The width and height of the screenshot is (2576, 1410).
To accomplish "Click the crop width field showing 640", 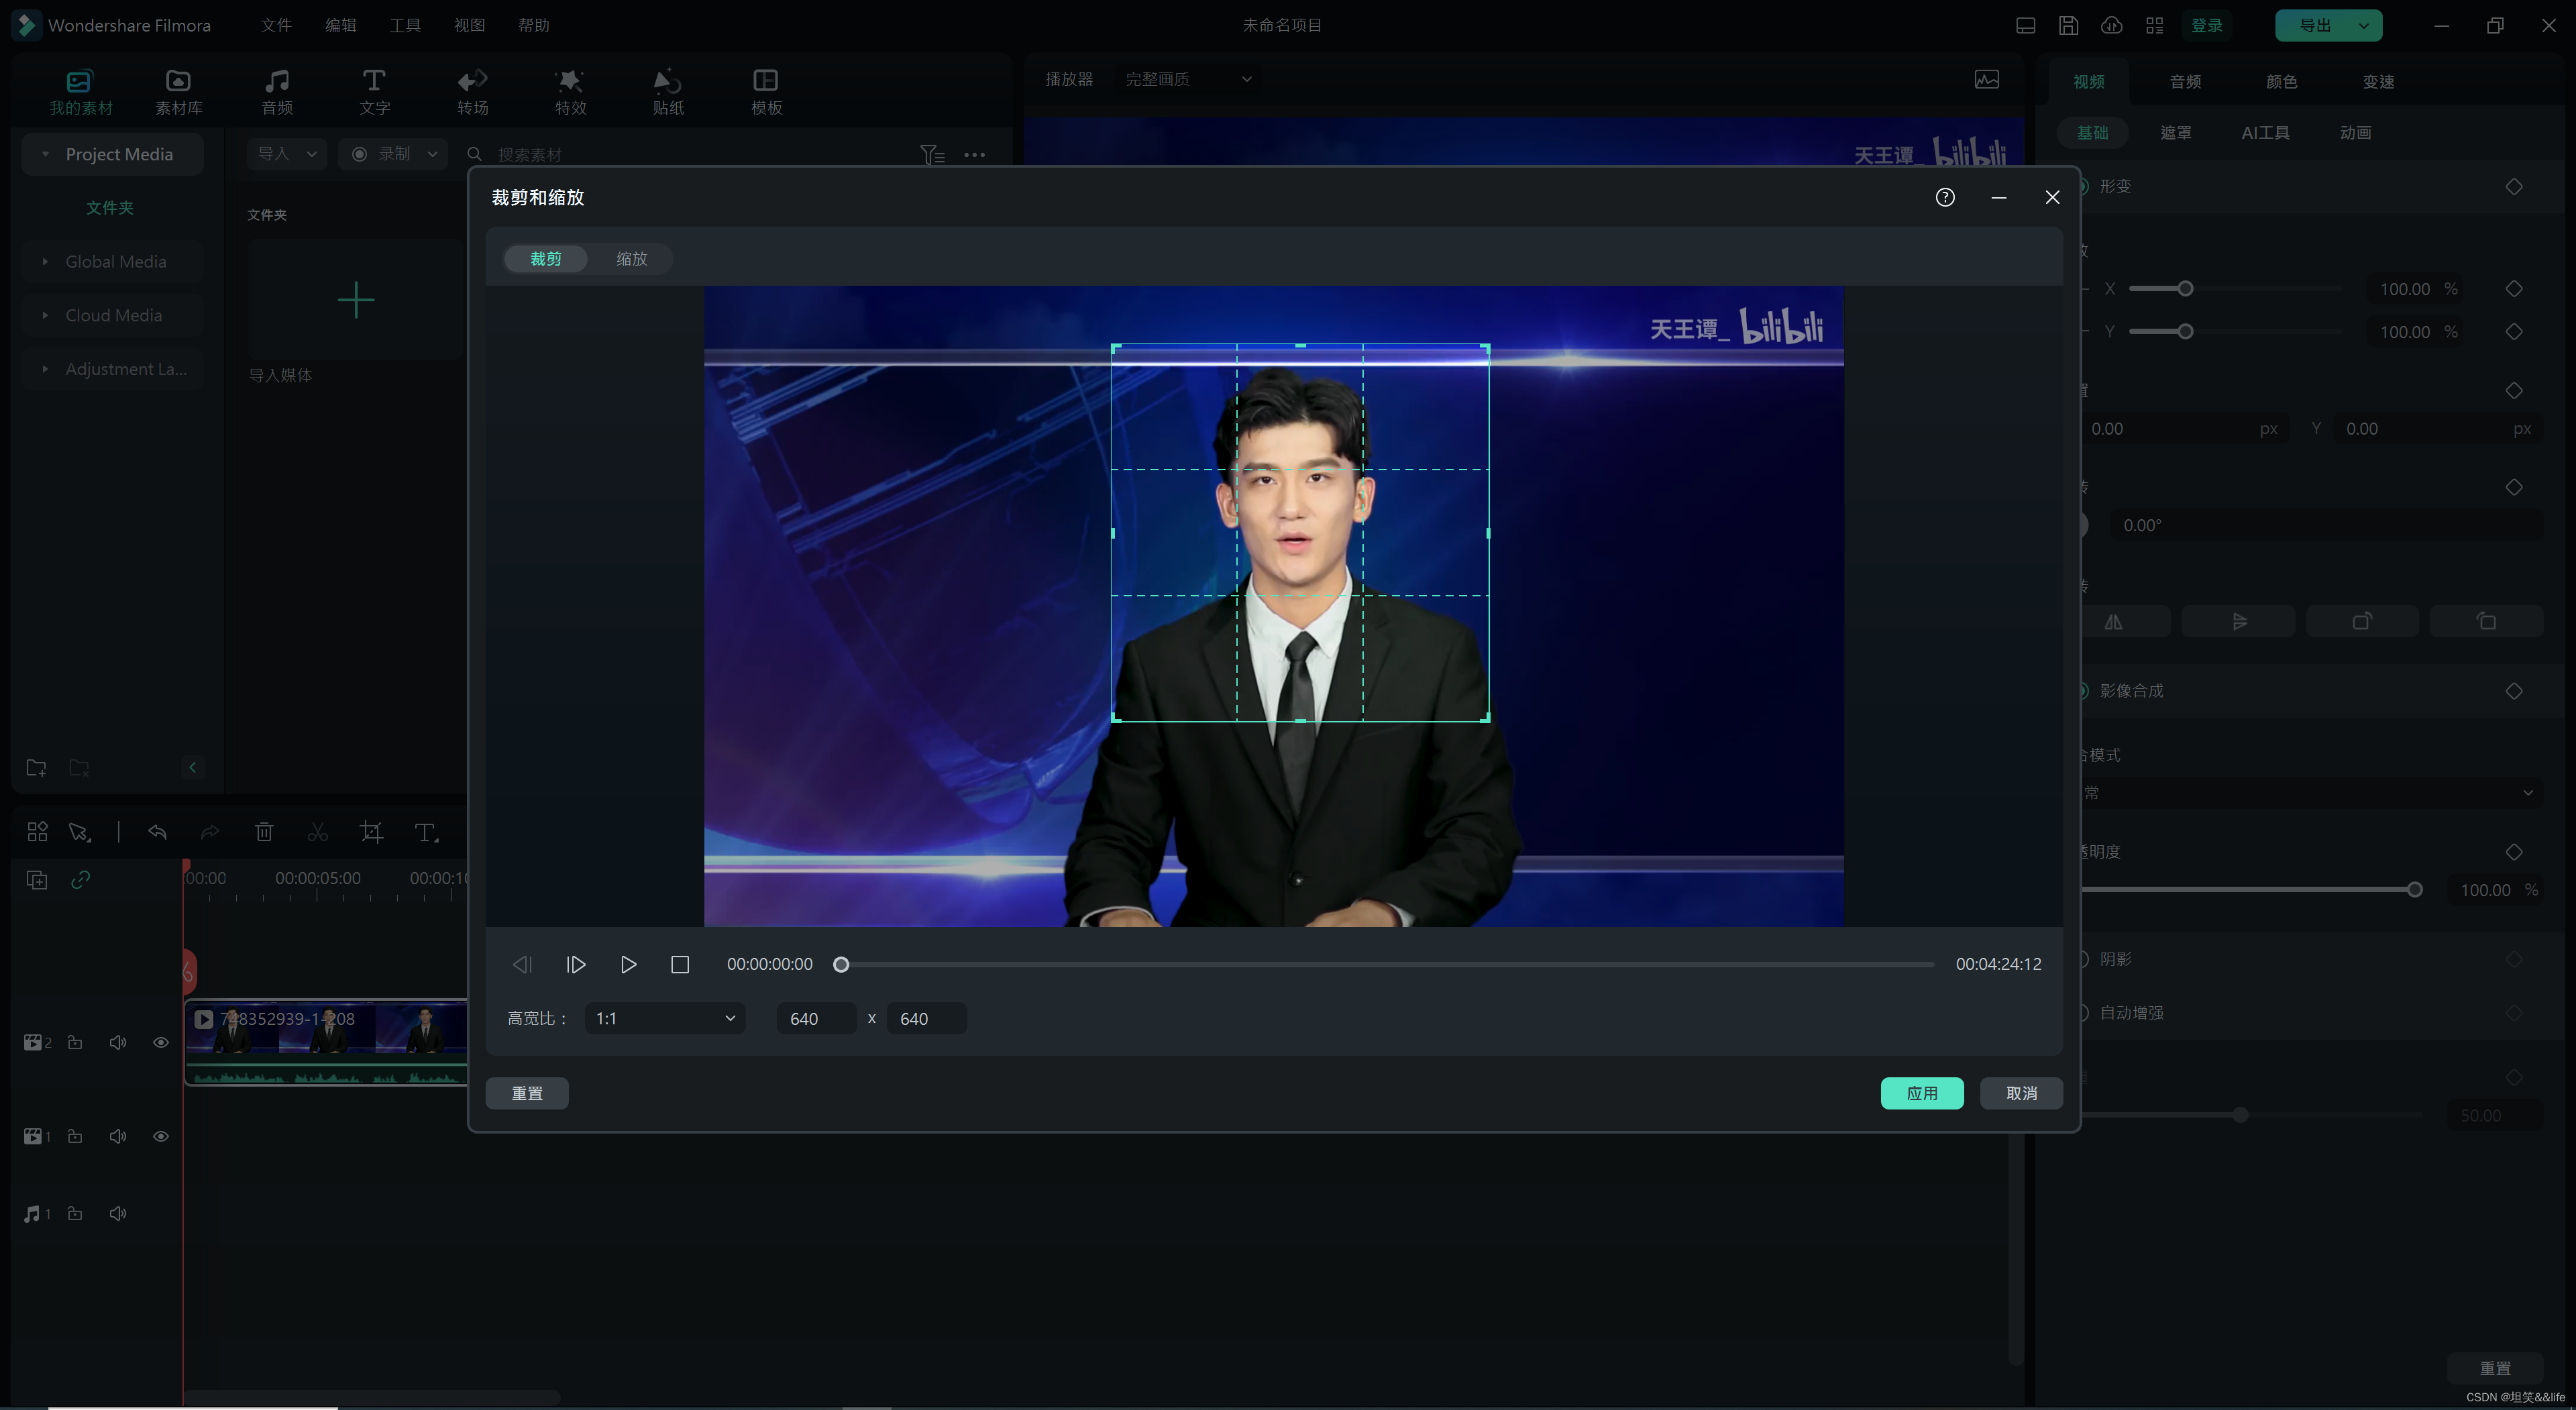I will coord(816,1018).
